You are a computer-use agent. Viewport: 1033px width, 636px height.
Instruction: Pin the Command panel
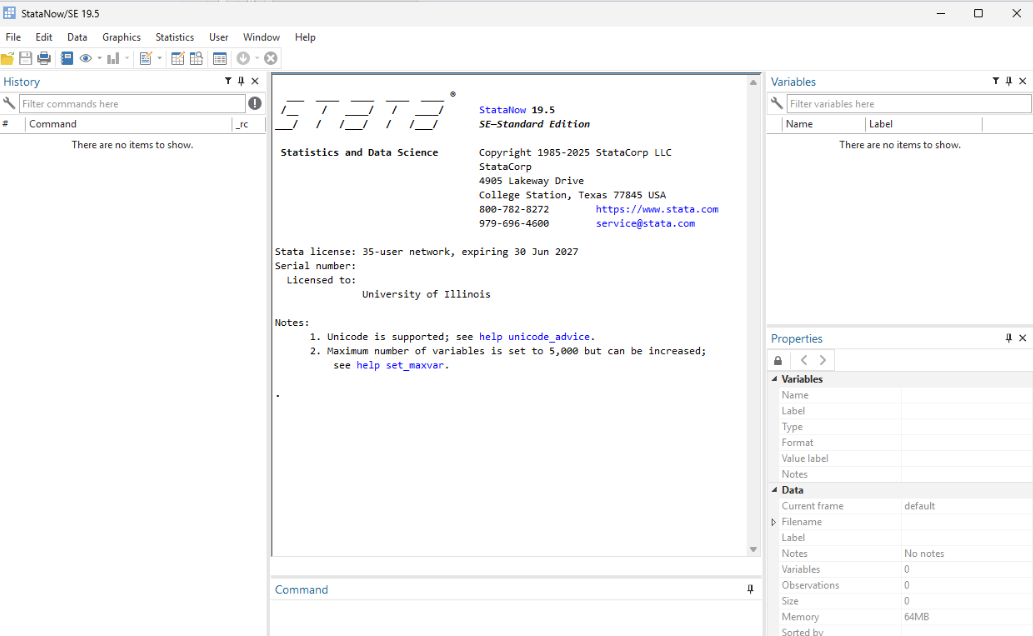(750, 589)
